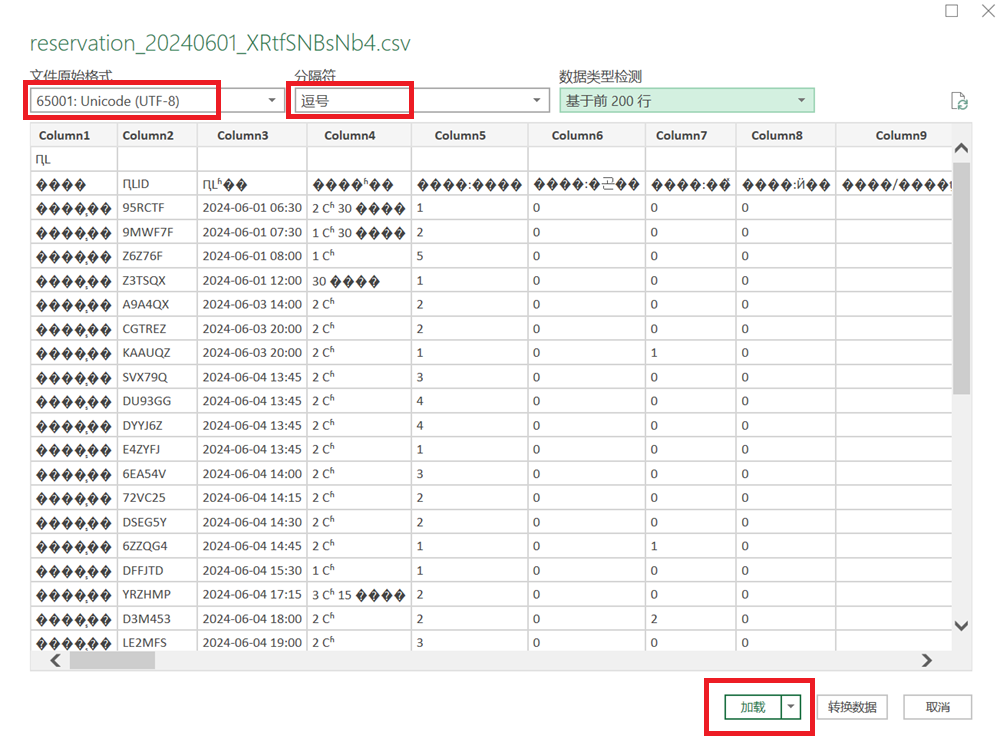The height and width of the screenshot is (742, 1000).
Task: Select the Column1 header
Action: 73,135
